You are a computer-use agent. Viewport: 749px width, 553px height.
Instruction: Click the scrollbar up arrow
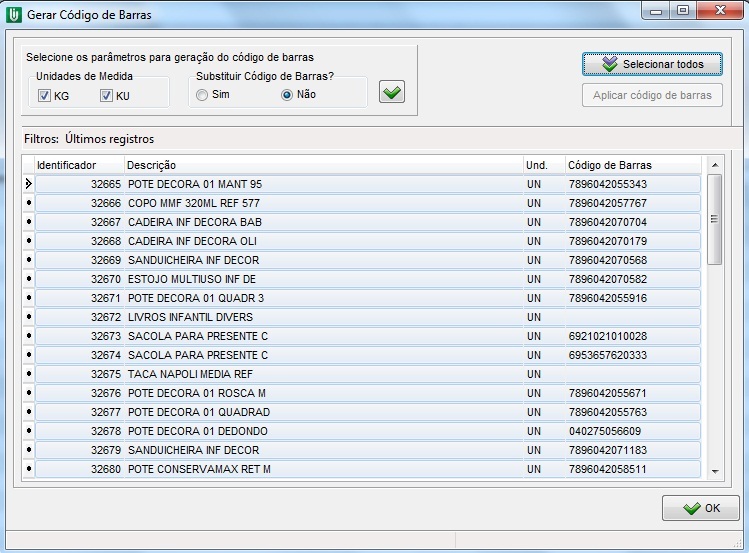tap(714, 165)
